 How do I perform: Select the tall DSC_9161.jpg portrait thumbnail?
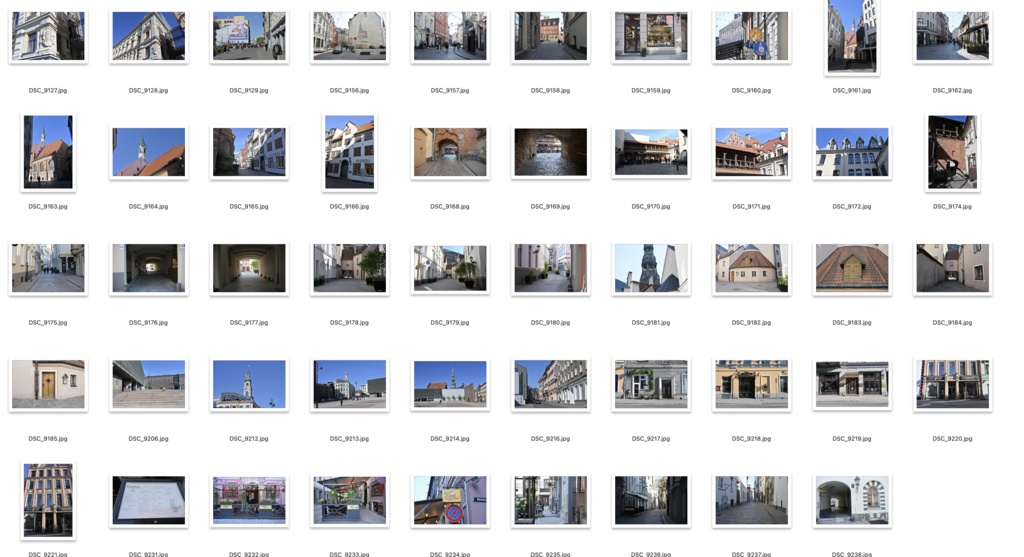pos(852,36)
